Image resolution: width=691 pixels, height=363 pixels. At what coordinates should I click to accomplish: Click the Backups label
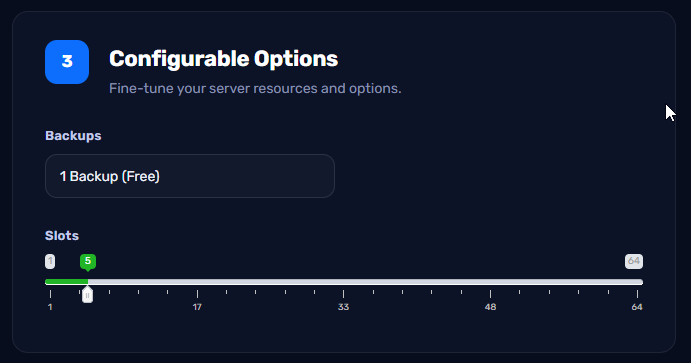(x=73, y=136)
